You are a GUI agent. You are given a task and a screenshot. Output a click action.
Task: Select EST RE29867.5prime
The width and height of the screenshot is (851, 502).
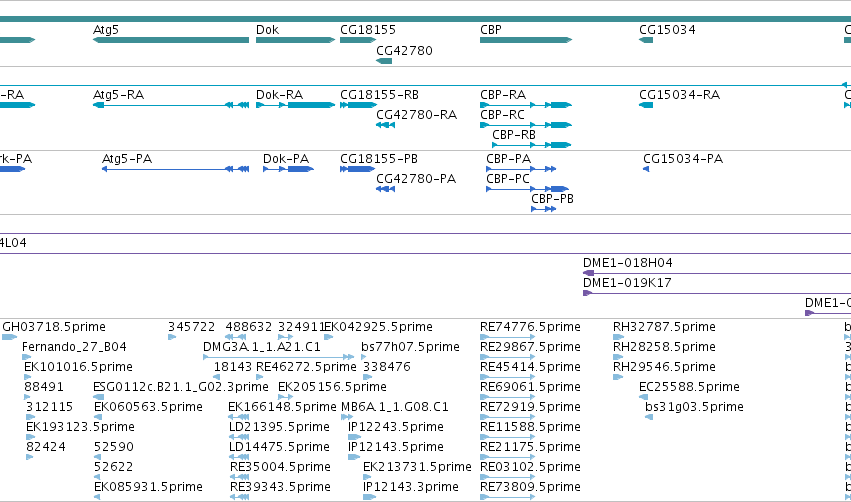tap(507, 357)
